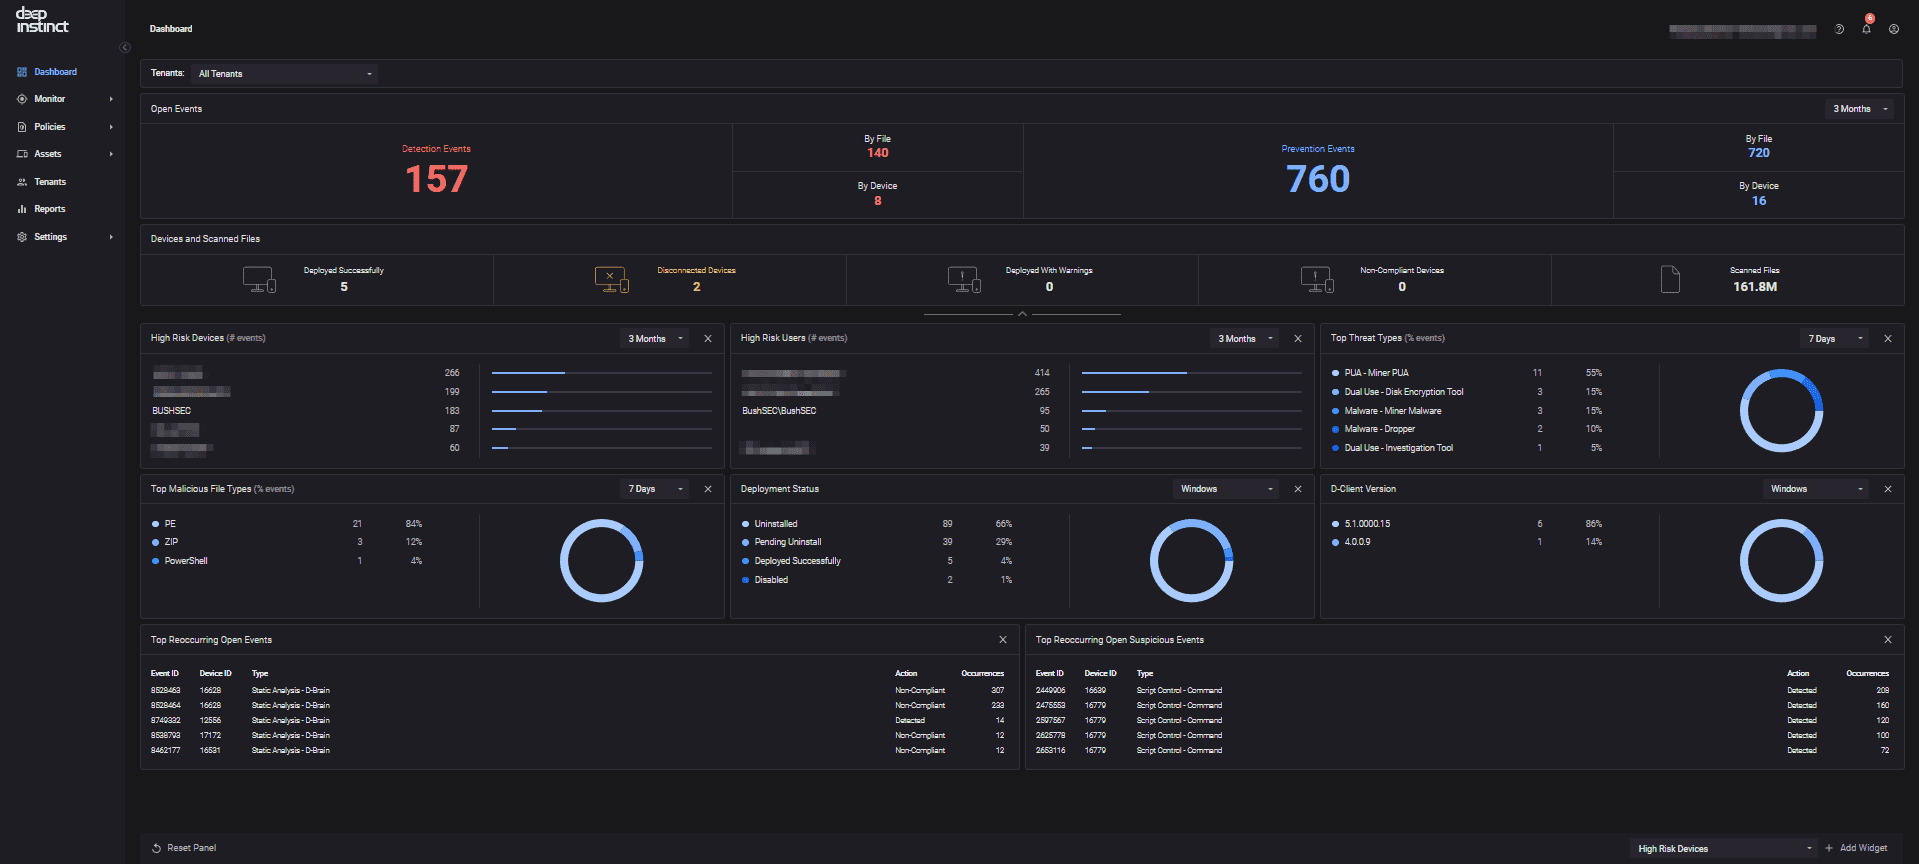
Task: Select the PUA - Miner PUA legend bullet
Action: click(1335, 373)
